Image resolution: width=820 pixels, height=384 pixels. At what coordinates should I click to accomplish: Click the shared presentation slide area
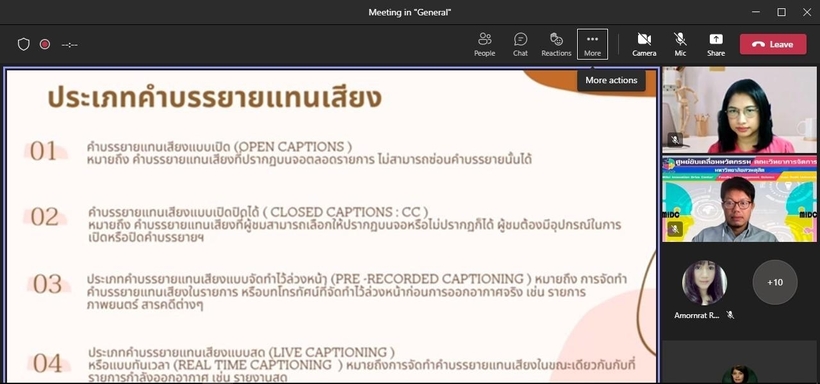pyautogui.click(x=331, y=225)
